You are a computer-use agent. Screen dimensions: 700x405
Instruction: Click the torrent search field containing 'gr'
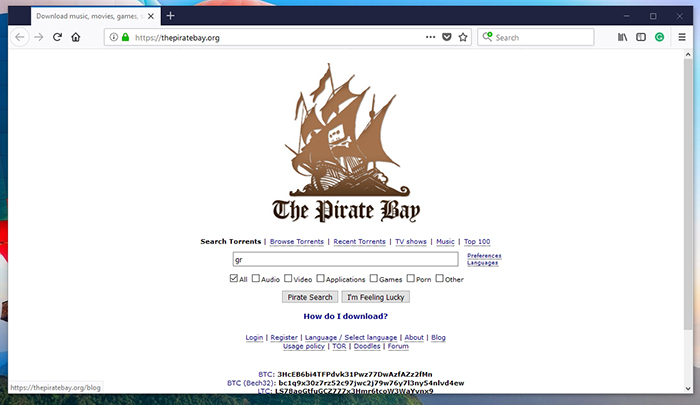[345, 259]
